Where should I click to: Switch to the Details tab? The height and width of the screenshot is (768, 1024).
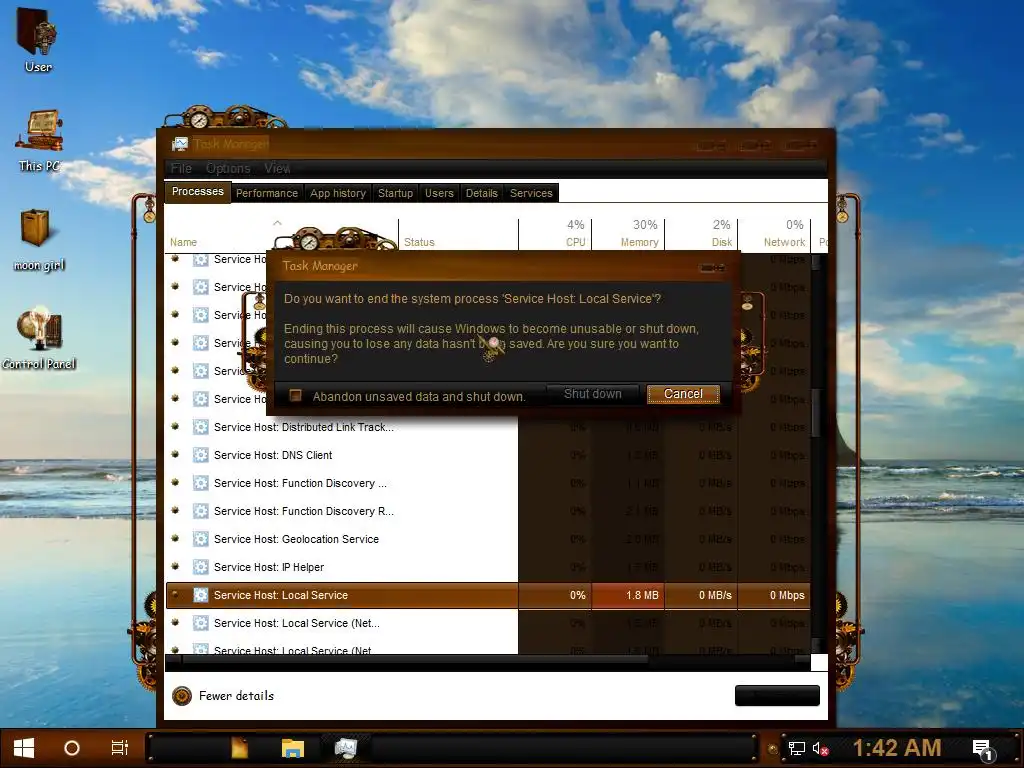(481, 193)
